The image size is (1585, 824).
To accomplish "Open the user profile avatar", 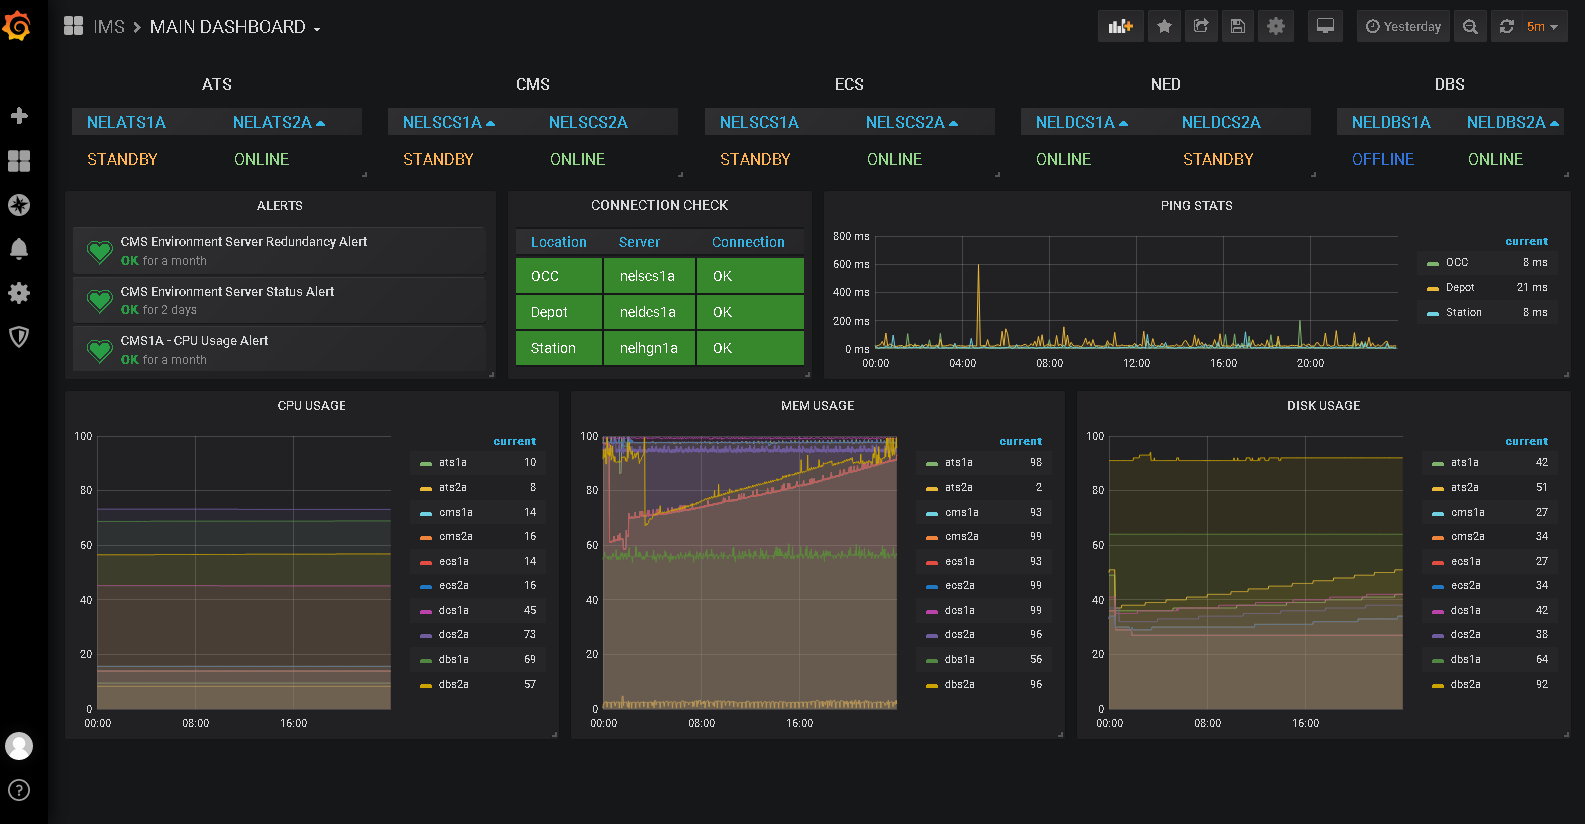I will [19, 746].
